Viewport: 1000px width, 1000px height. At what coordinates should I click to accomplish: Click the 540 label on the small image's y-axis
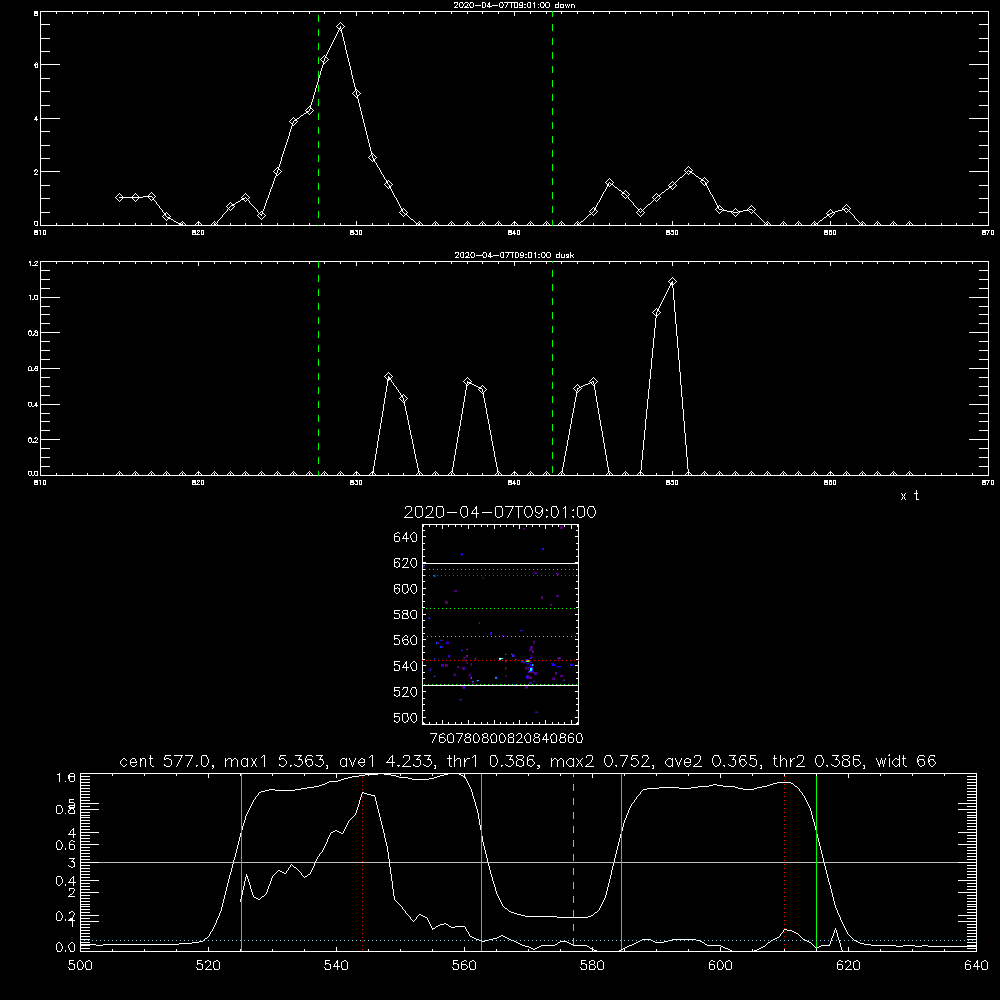coord(406,666)
